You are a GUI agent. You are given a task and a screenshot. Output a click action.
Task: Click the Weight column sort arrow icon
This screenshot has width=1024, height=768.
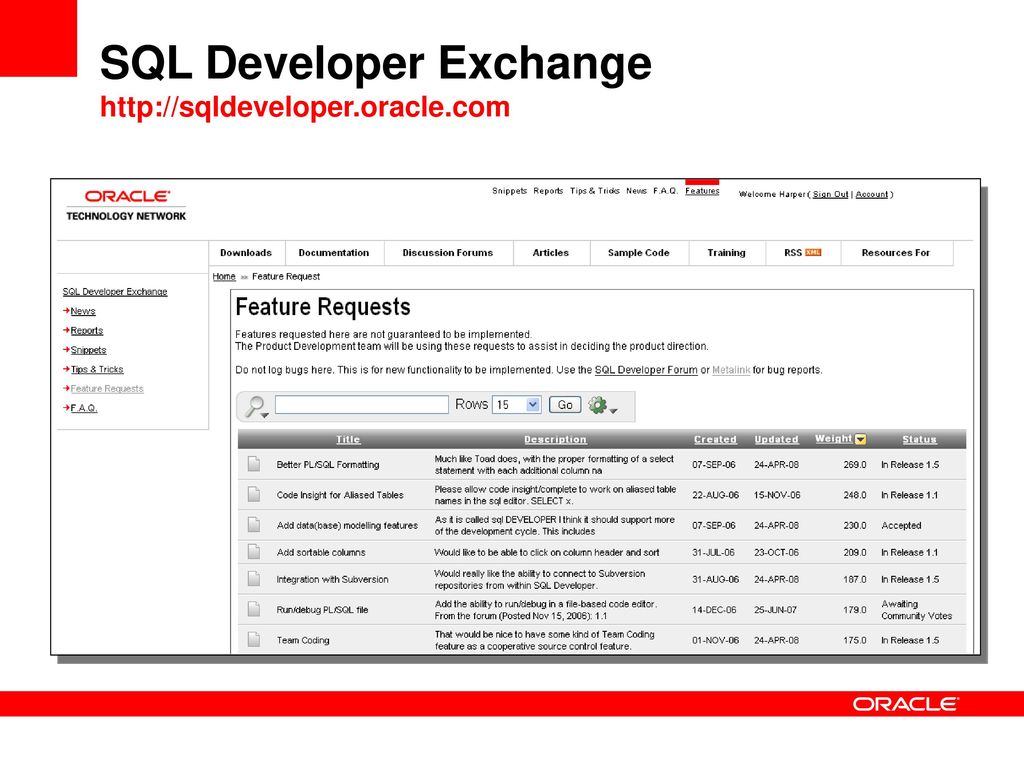click(861, 440)
